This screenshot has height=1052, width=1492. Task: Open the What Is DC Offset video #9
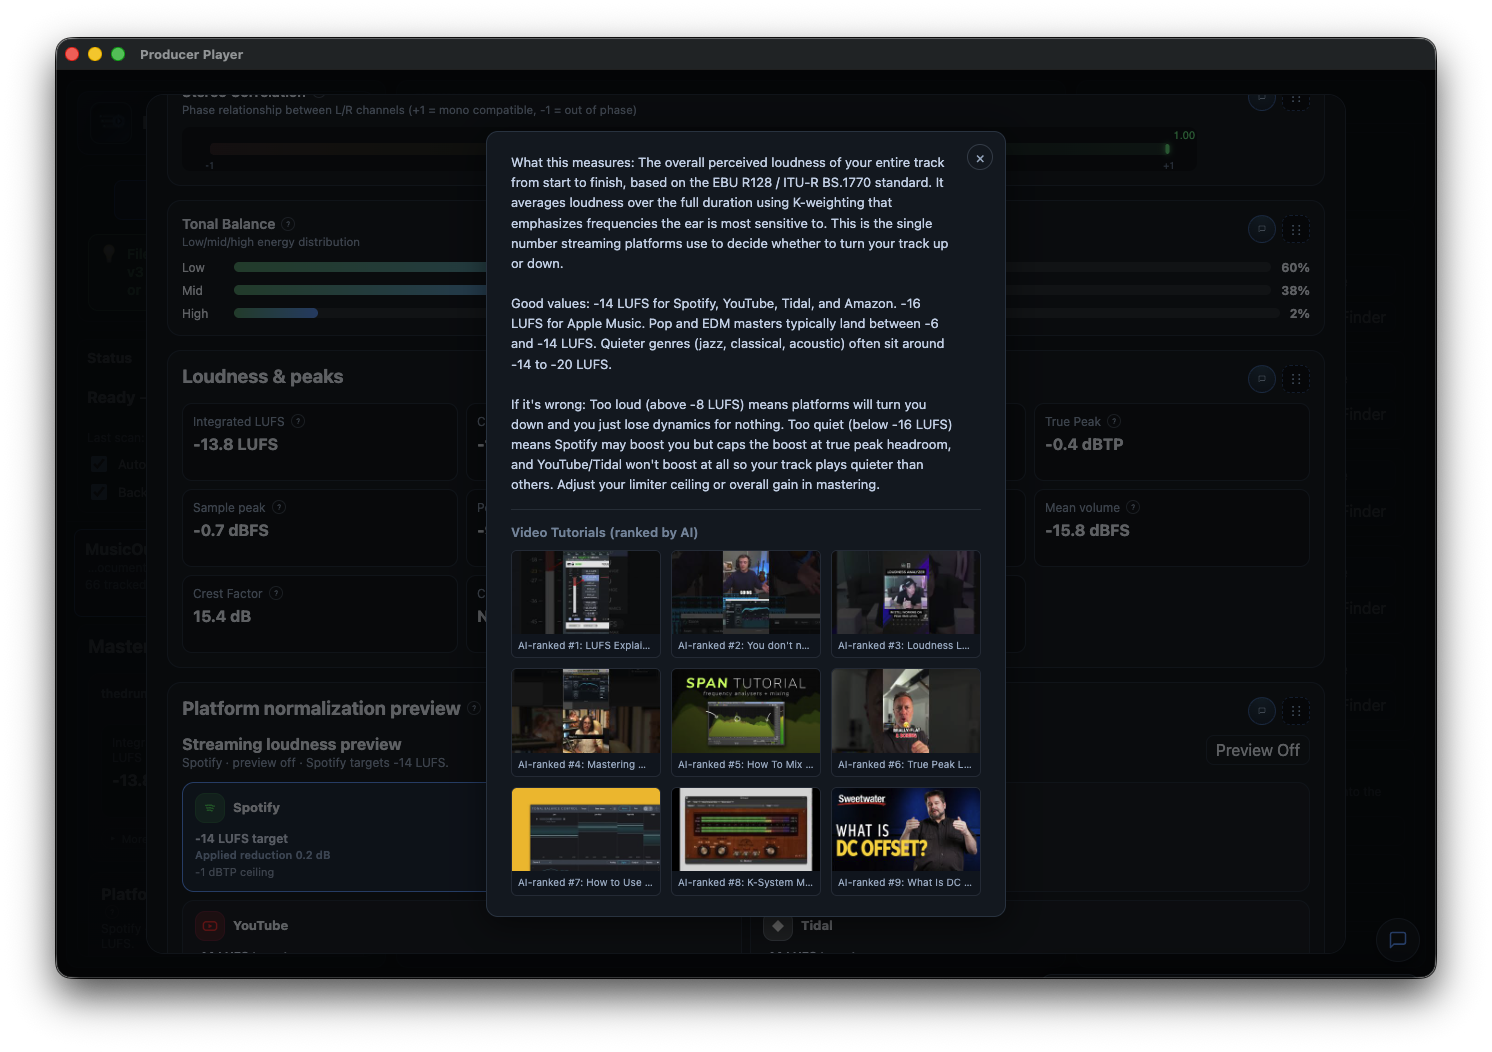tap(906, 841)
